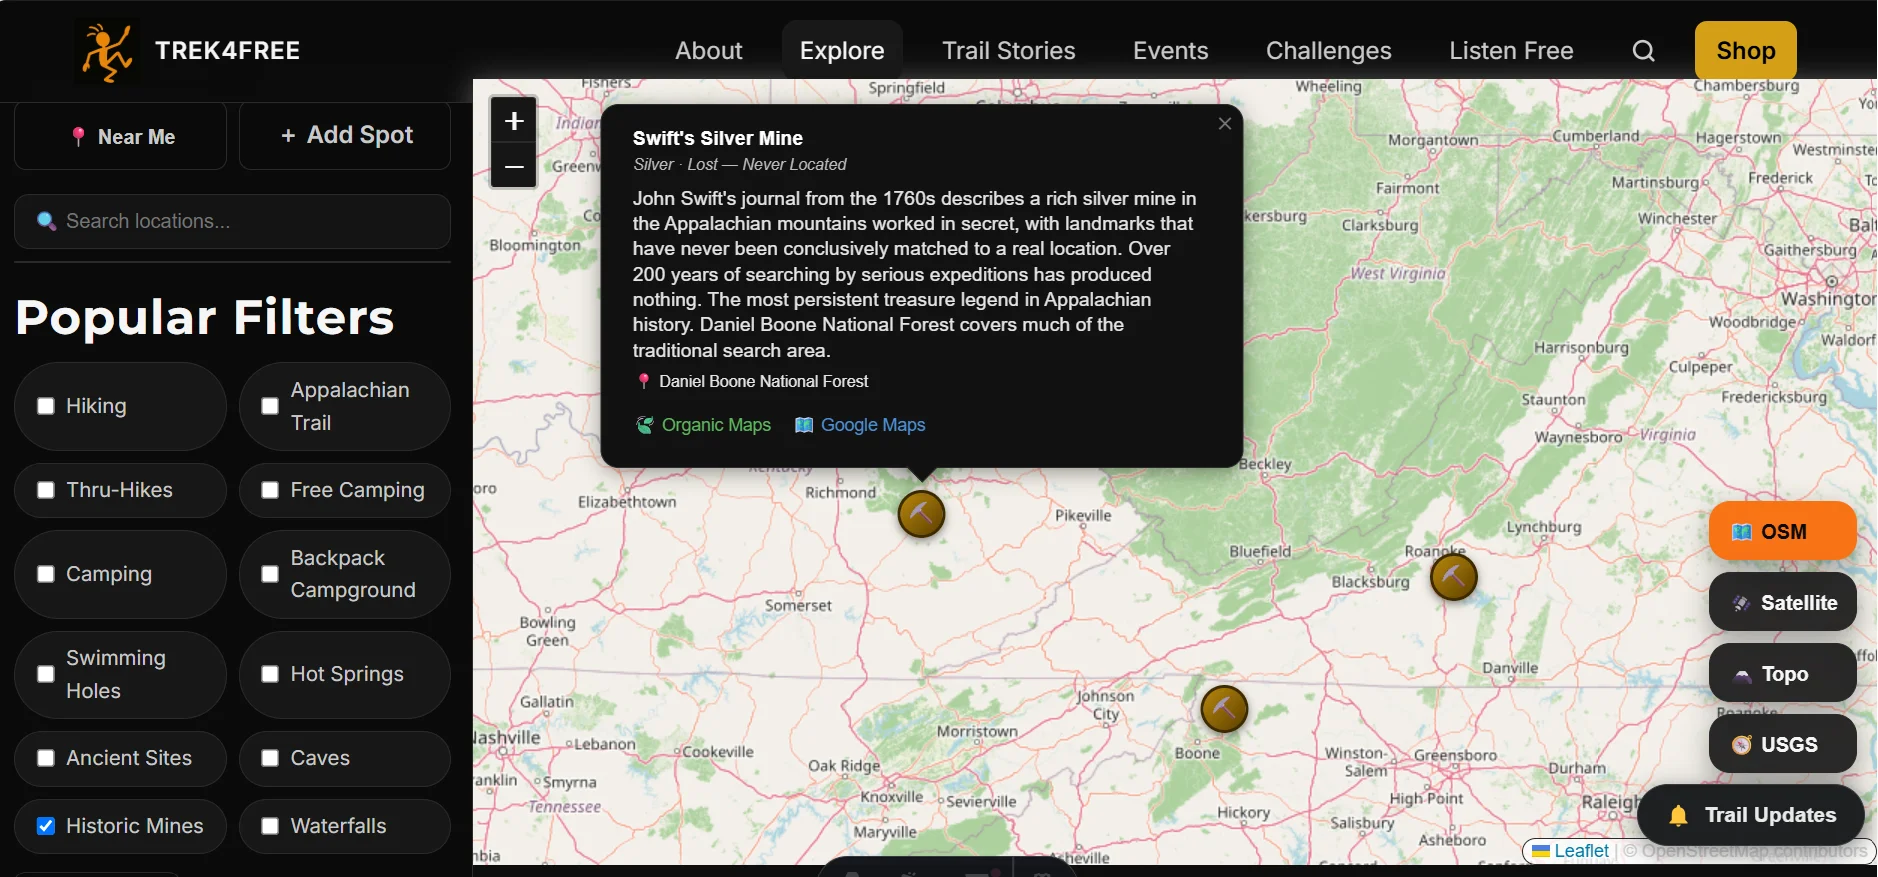
Task: Uncheck the Historic Mines filter
Action: 46,826
